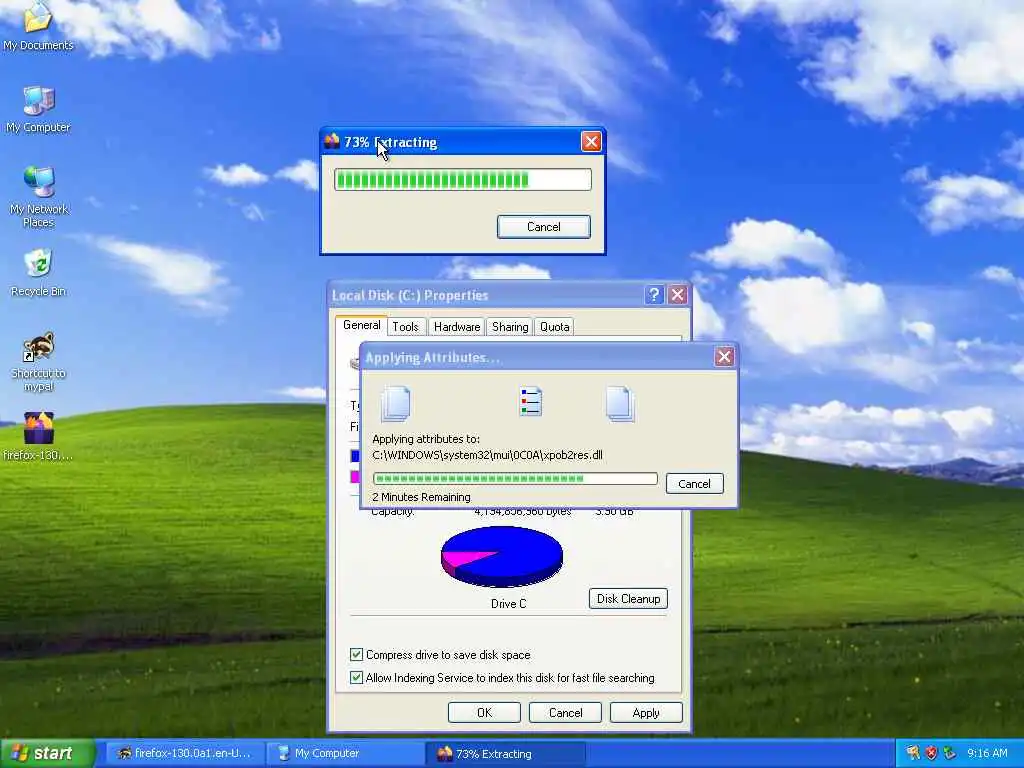Click the red security shield tray icon
Image resolution: width=1024 pixels, height=768 pixels.
coord(931,753)
